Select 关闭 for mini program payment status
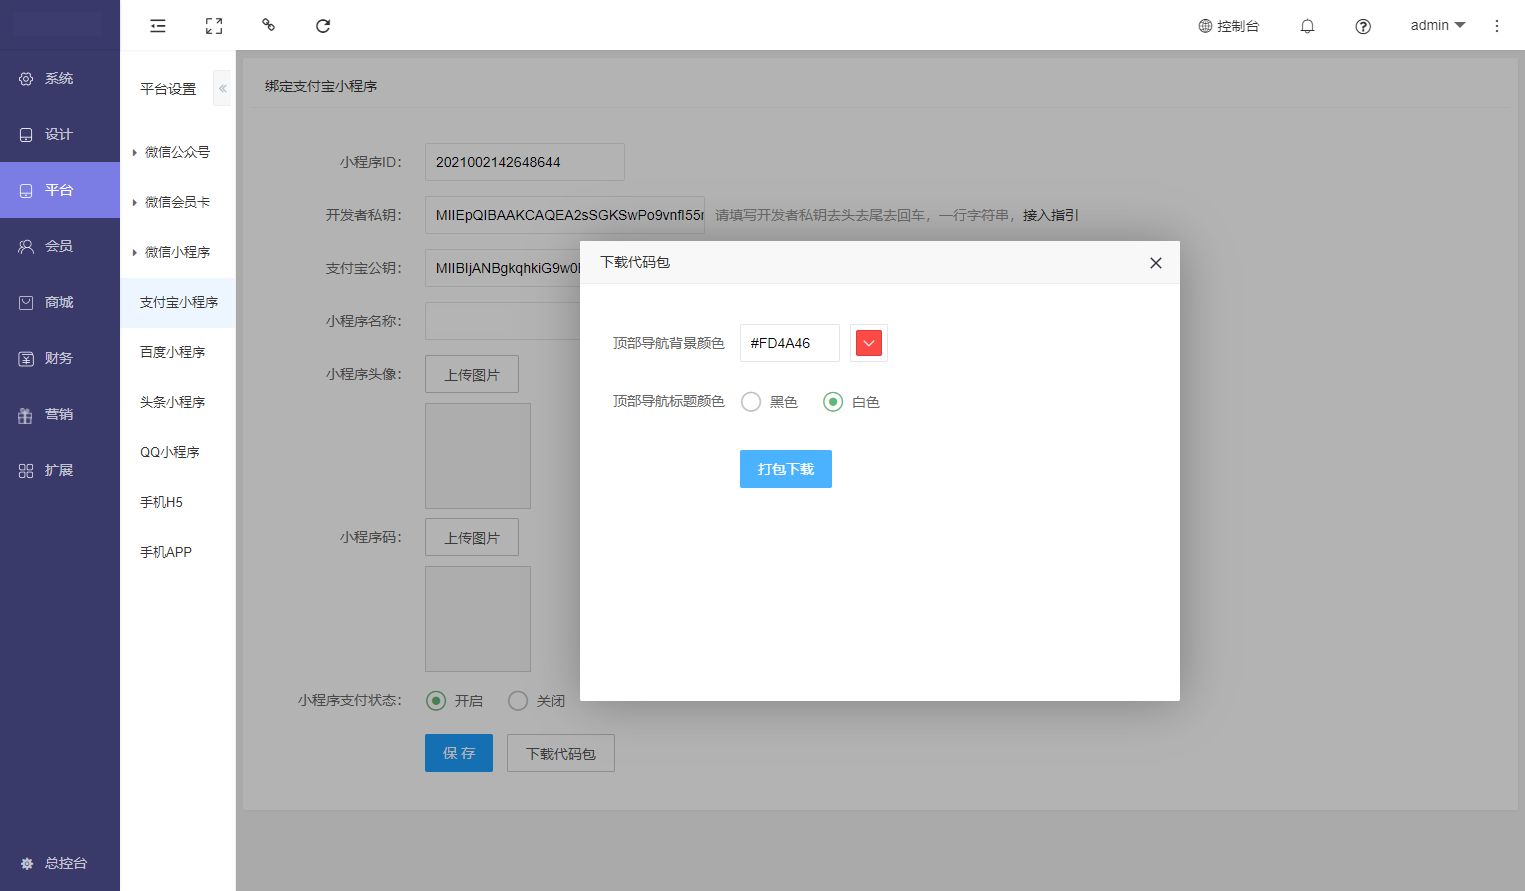The height and width of the screenshot is (891, 1525). pos(518,701)
